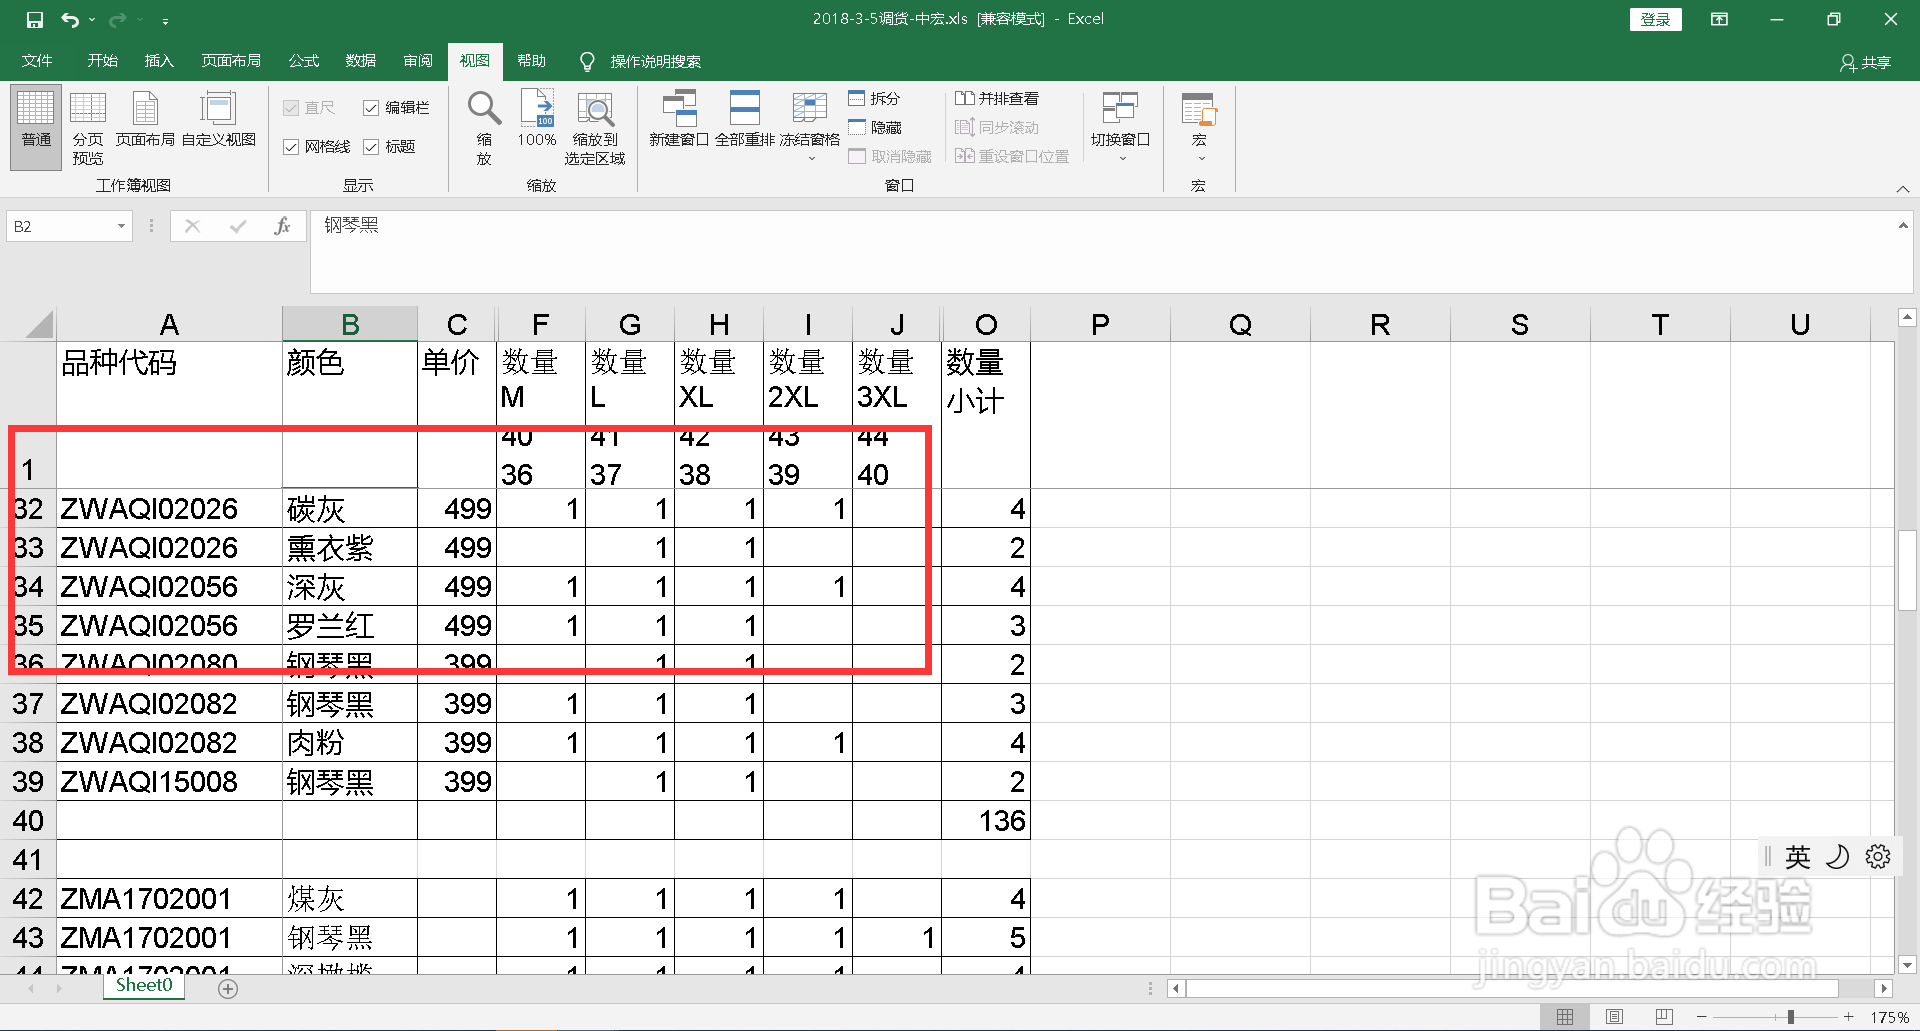Image resolution: width=1920 pixels, height=1031 pixels.
Task: Click the 100% zoom icon
Action: (537, 119)
